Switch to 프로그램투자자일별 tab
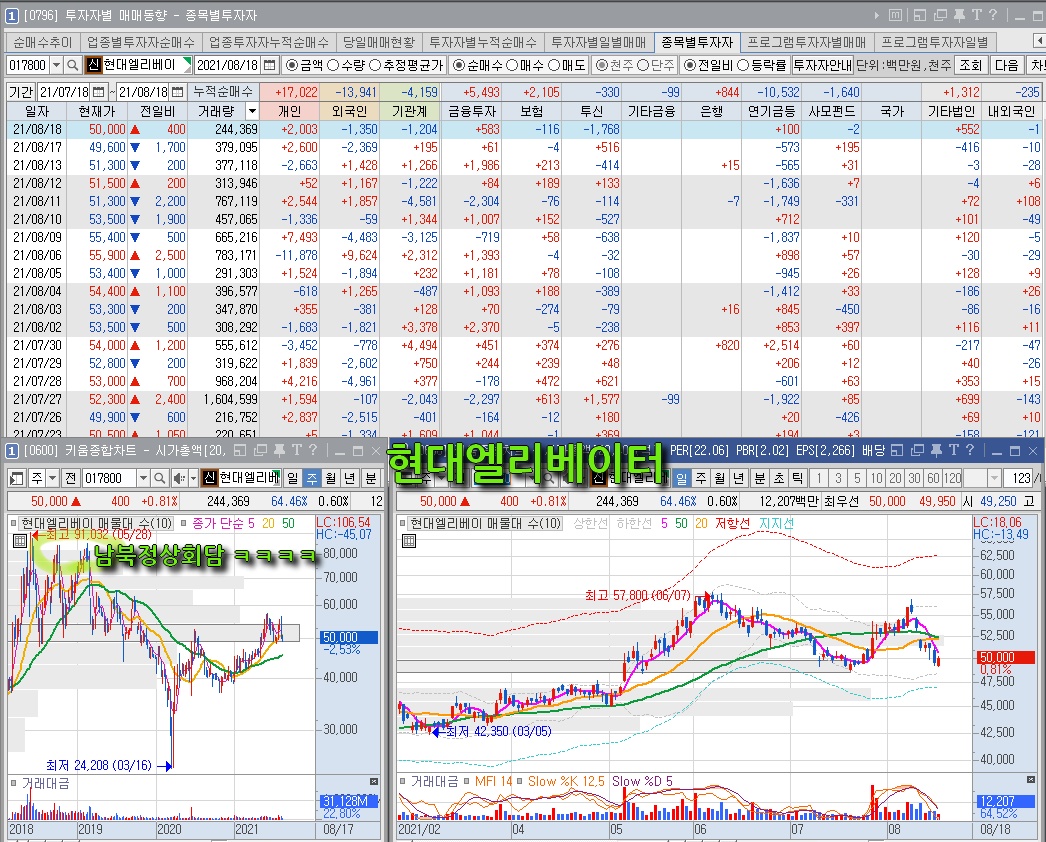Screen dimensions: 1046x842 [934, 43]
